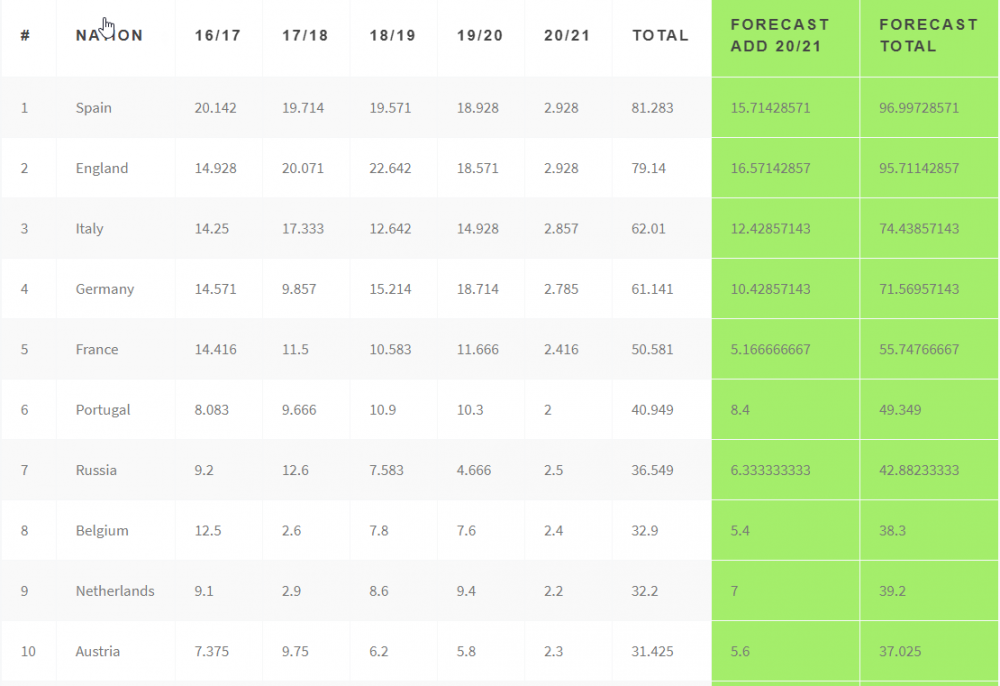Viewport: 1000px width, 686px height.
Task: Select the Spain nation cell
Action: [x=94, y=108]
